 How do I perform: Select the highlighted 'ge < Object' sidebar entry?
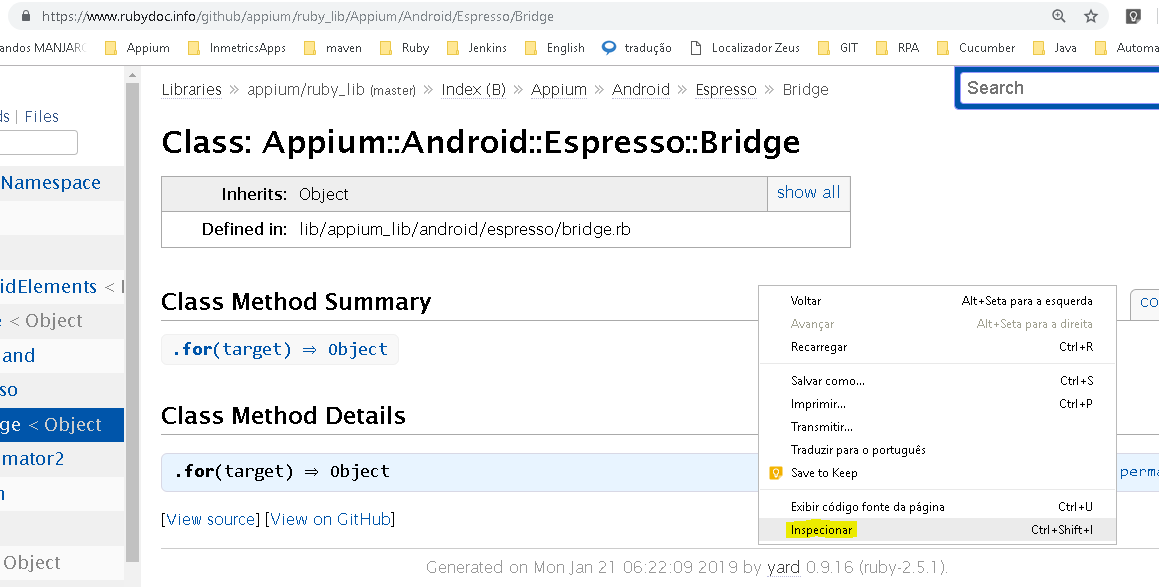click(62, 424)
